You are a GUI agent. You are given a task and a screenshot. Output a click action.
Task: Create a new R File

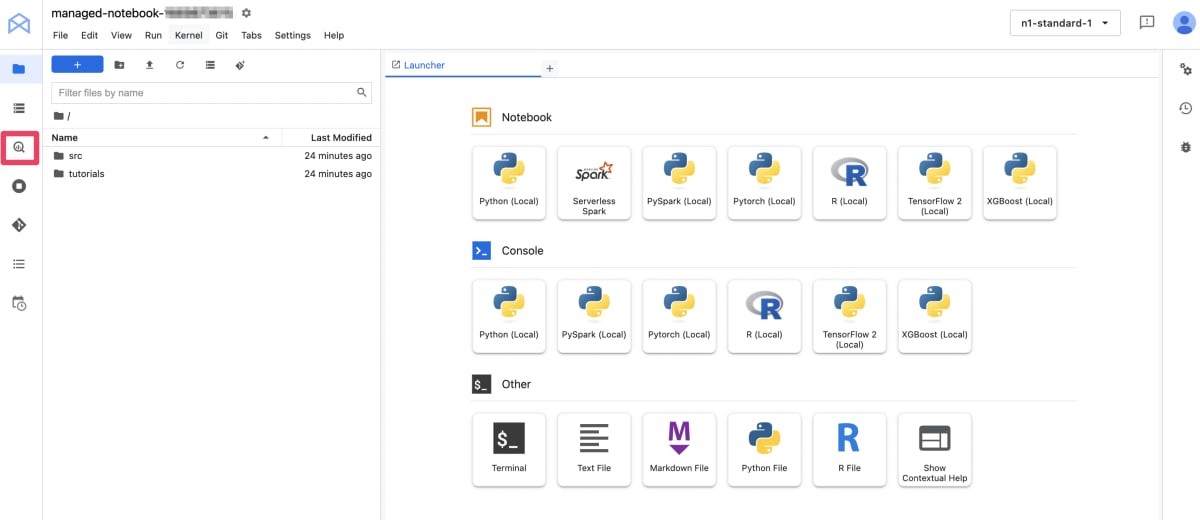pos(849,450)
